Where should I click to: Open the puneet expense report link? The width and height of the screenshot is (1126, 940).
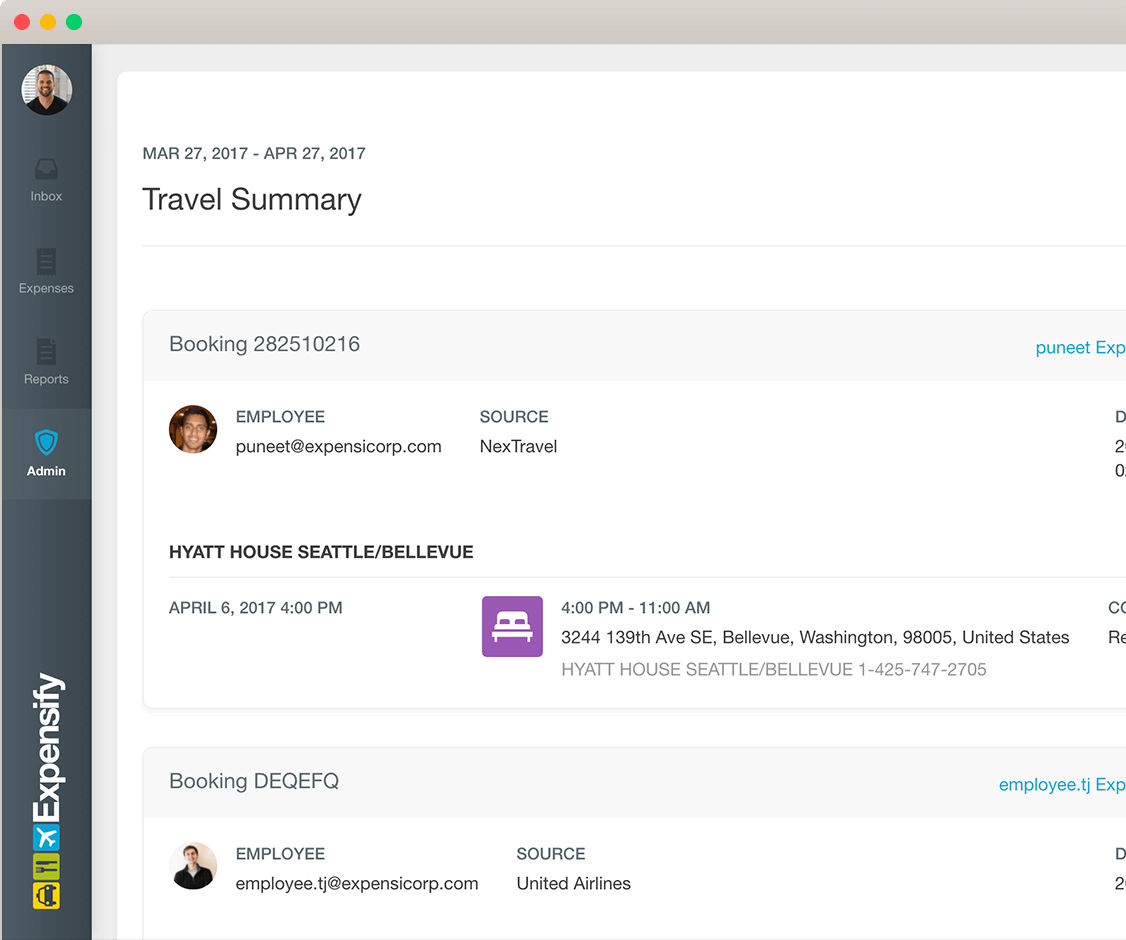1079,348
